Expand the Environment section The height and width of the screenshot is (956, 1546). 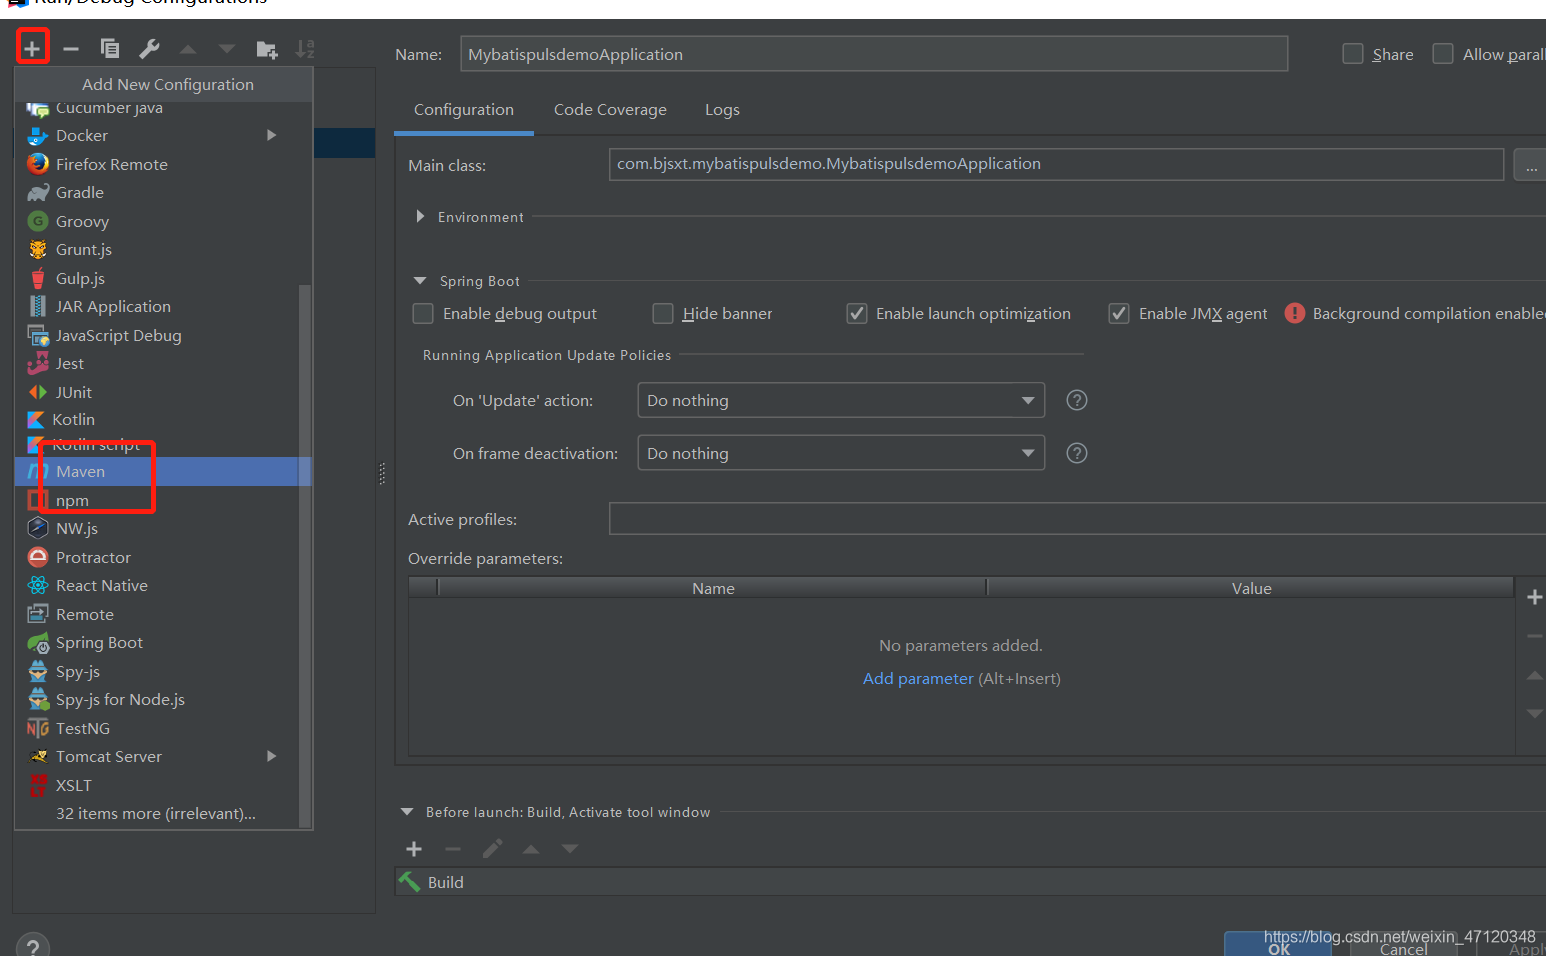coord(420,216)
